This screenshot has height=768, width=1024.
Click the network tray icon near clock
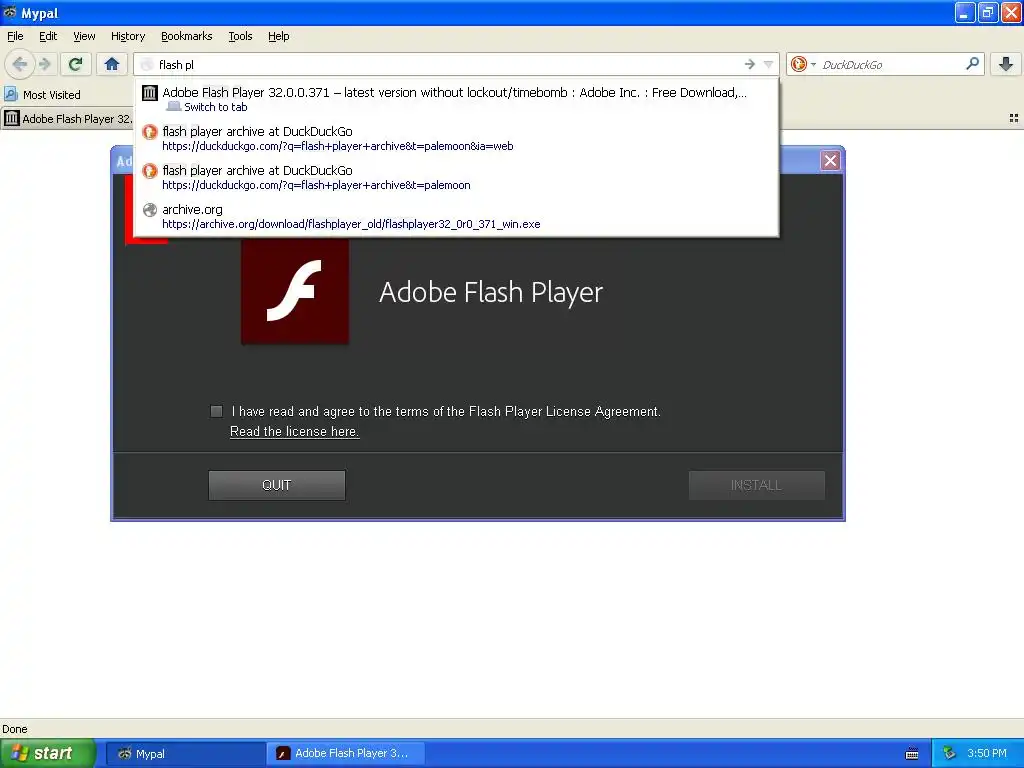[x=949, y=754]
